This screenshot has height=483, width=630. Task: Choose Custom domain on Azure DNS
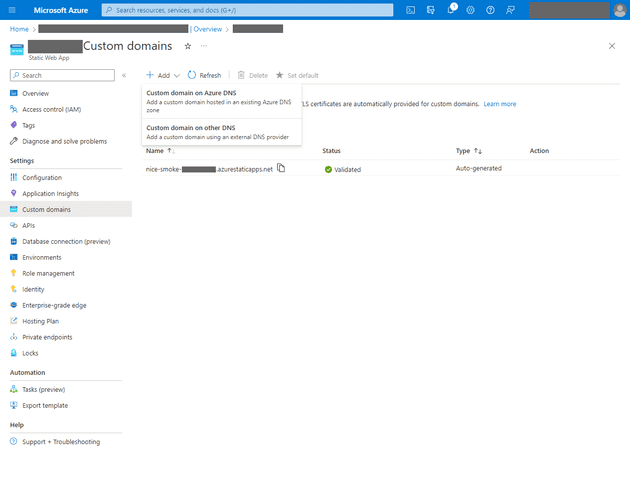(x=222, y=101)
